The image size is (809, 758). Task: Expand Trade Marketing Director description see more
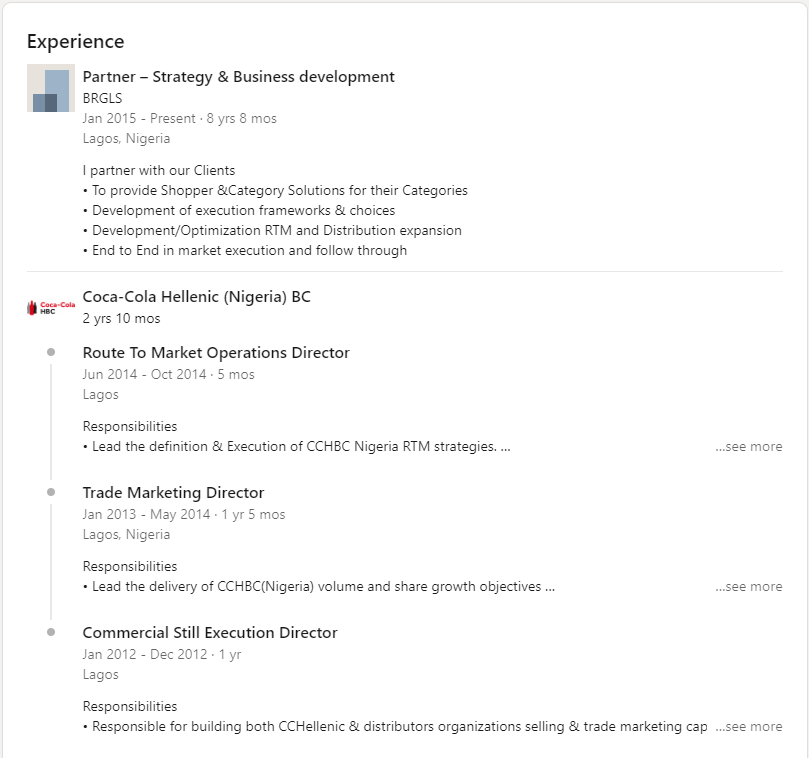[749, 587]
